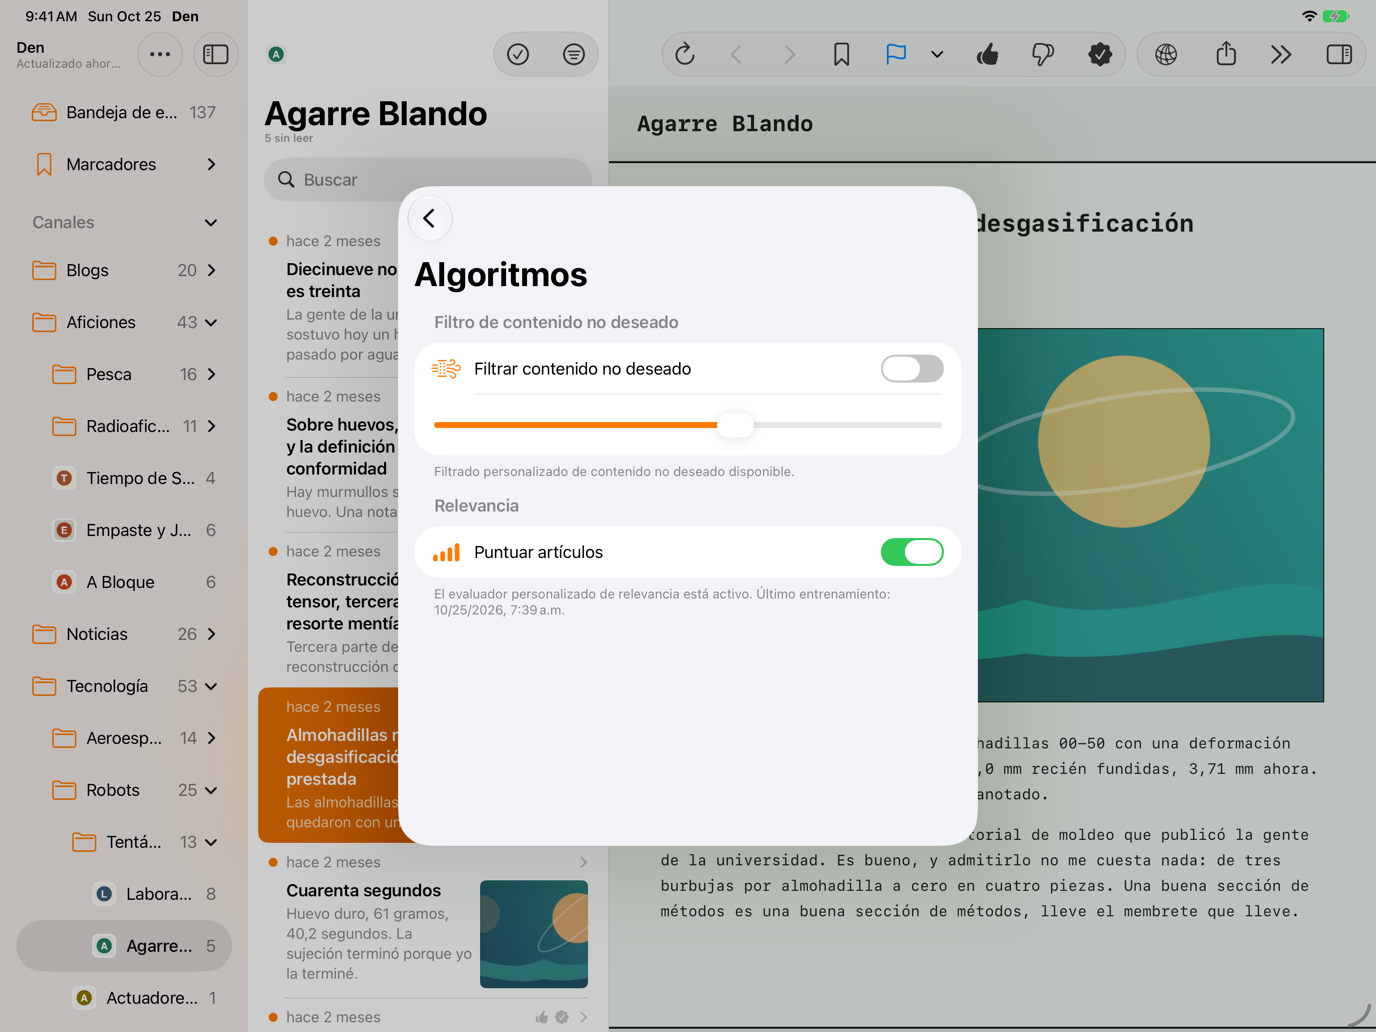Viewport: 1376px width, 1032px height.
Task: Mark all articles as read checkmark
Action: point(518,55)
